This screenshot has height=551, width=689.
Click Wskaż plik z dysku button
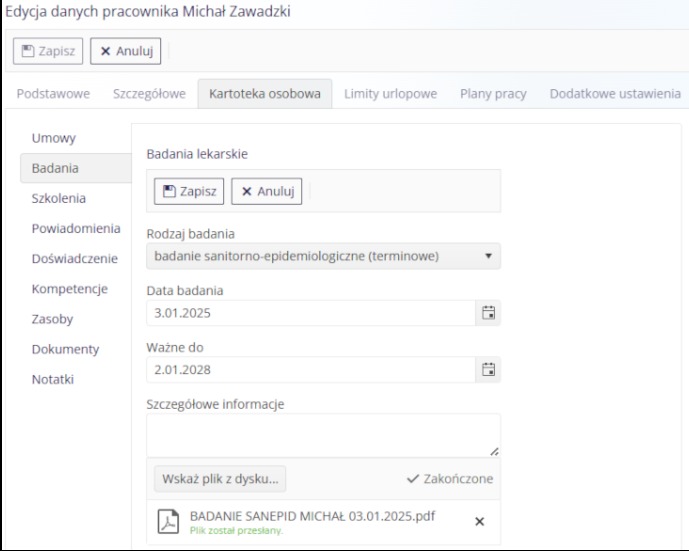tap(220, 478)
